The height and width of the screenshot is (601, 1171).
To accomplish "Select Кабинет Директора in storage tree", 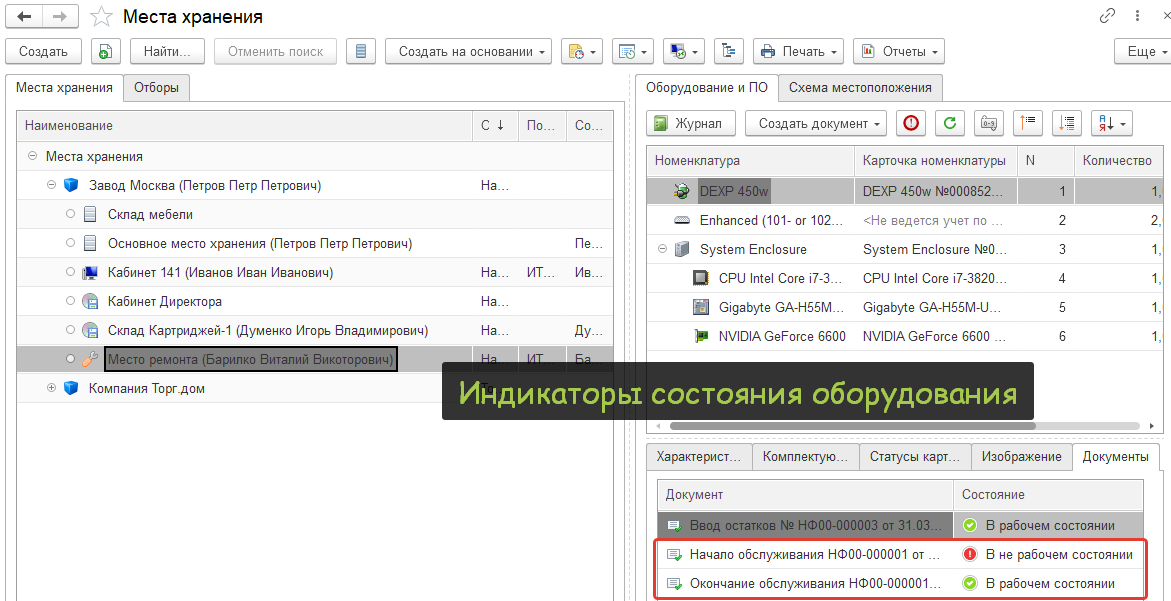I will tap(165, 301).
